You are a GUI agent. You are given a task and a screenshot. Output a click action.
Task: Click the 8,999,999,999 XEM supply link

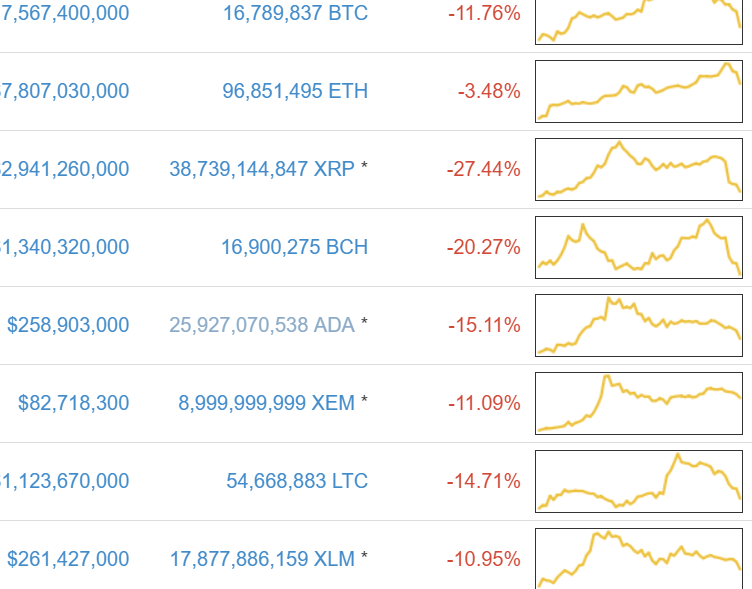pyautogui.click(x=267, y=403)
